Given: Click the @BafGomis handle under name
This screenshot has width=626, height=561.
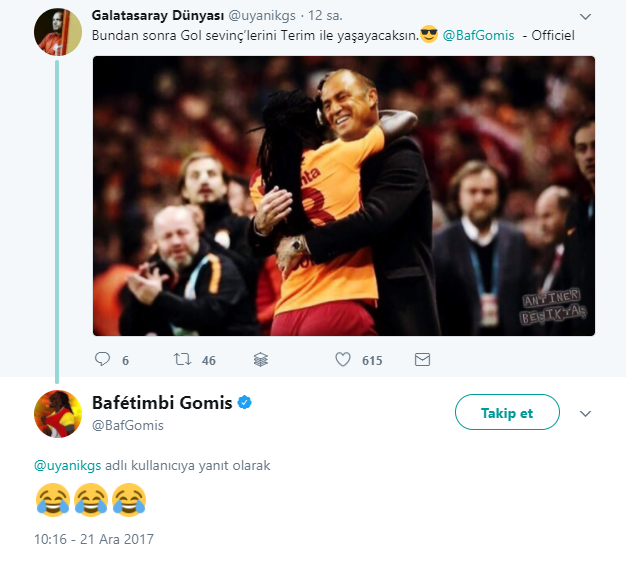Looking at the screenshot, I should [128, 425].
